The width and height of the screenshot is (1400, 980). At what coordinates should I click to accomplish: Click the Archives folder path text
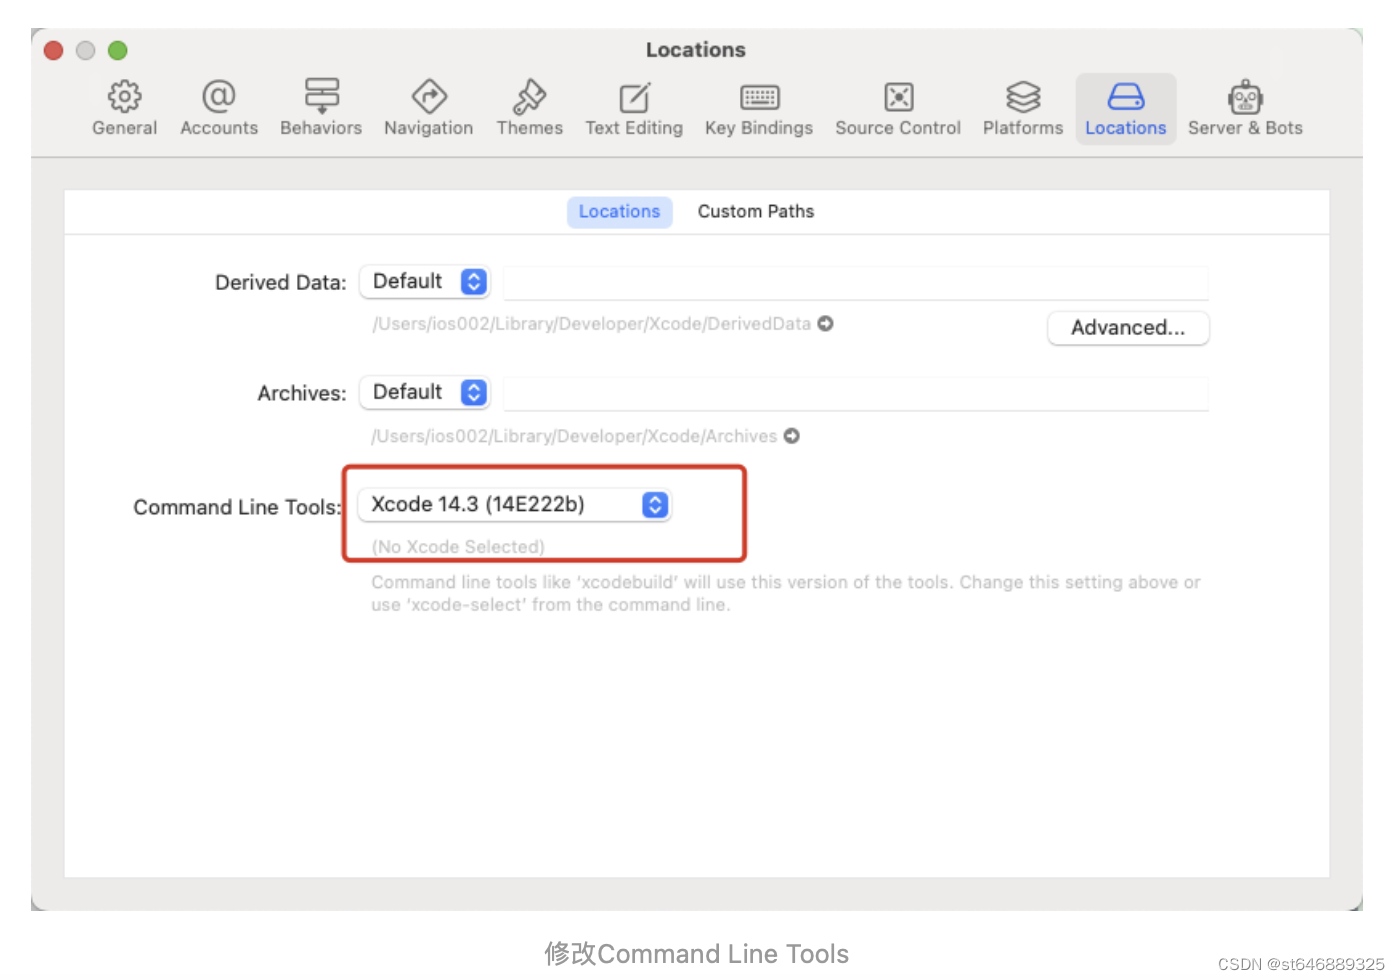point(574,436)
